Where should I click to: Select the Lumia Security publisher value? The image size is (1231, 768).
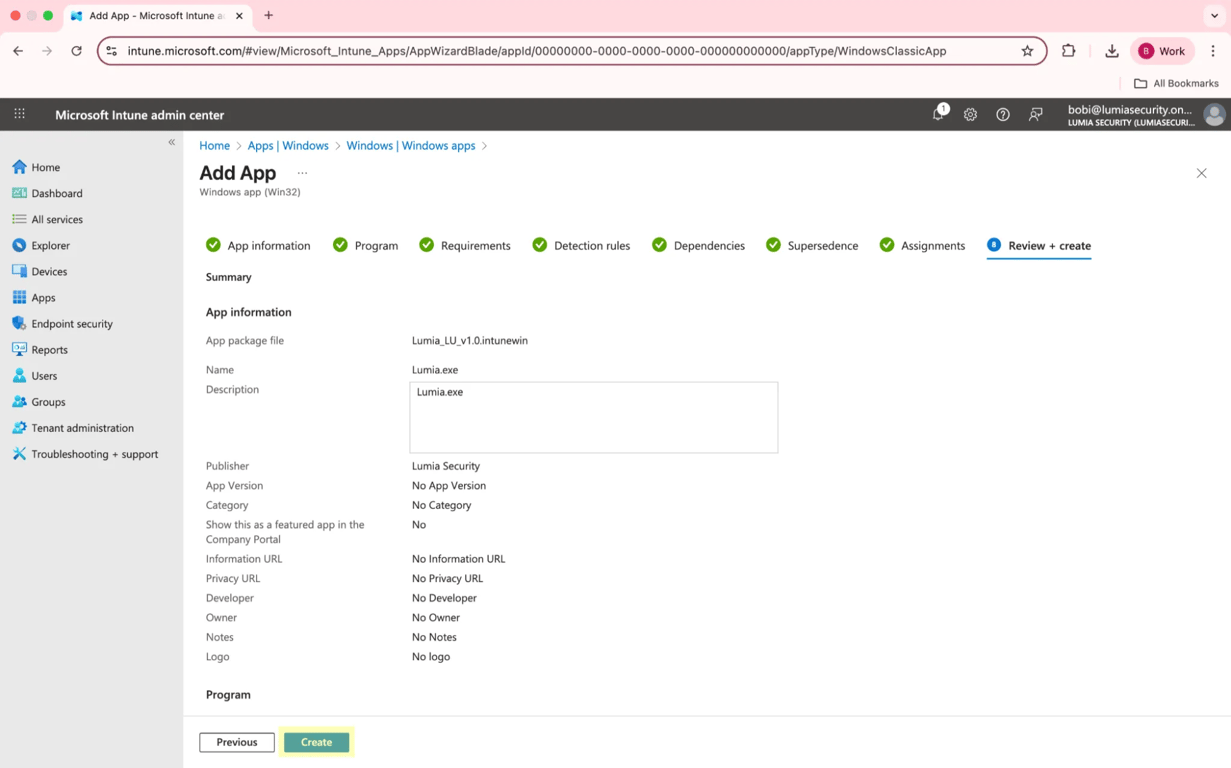click(446, 466)
